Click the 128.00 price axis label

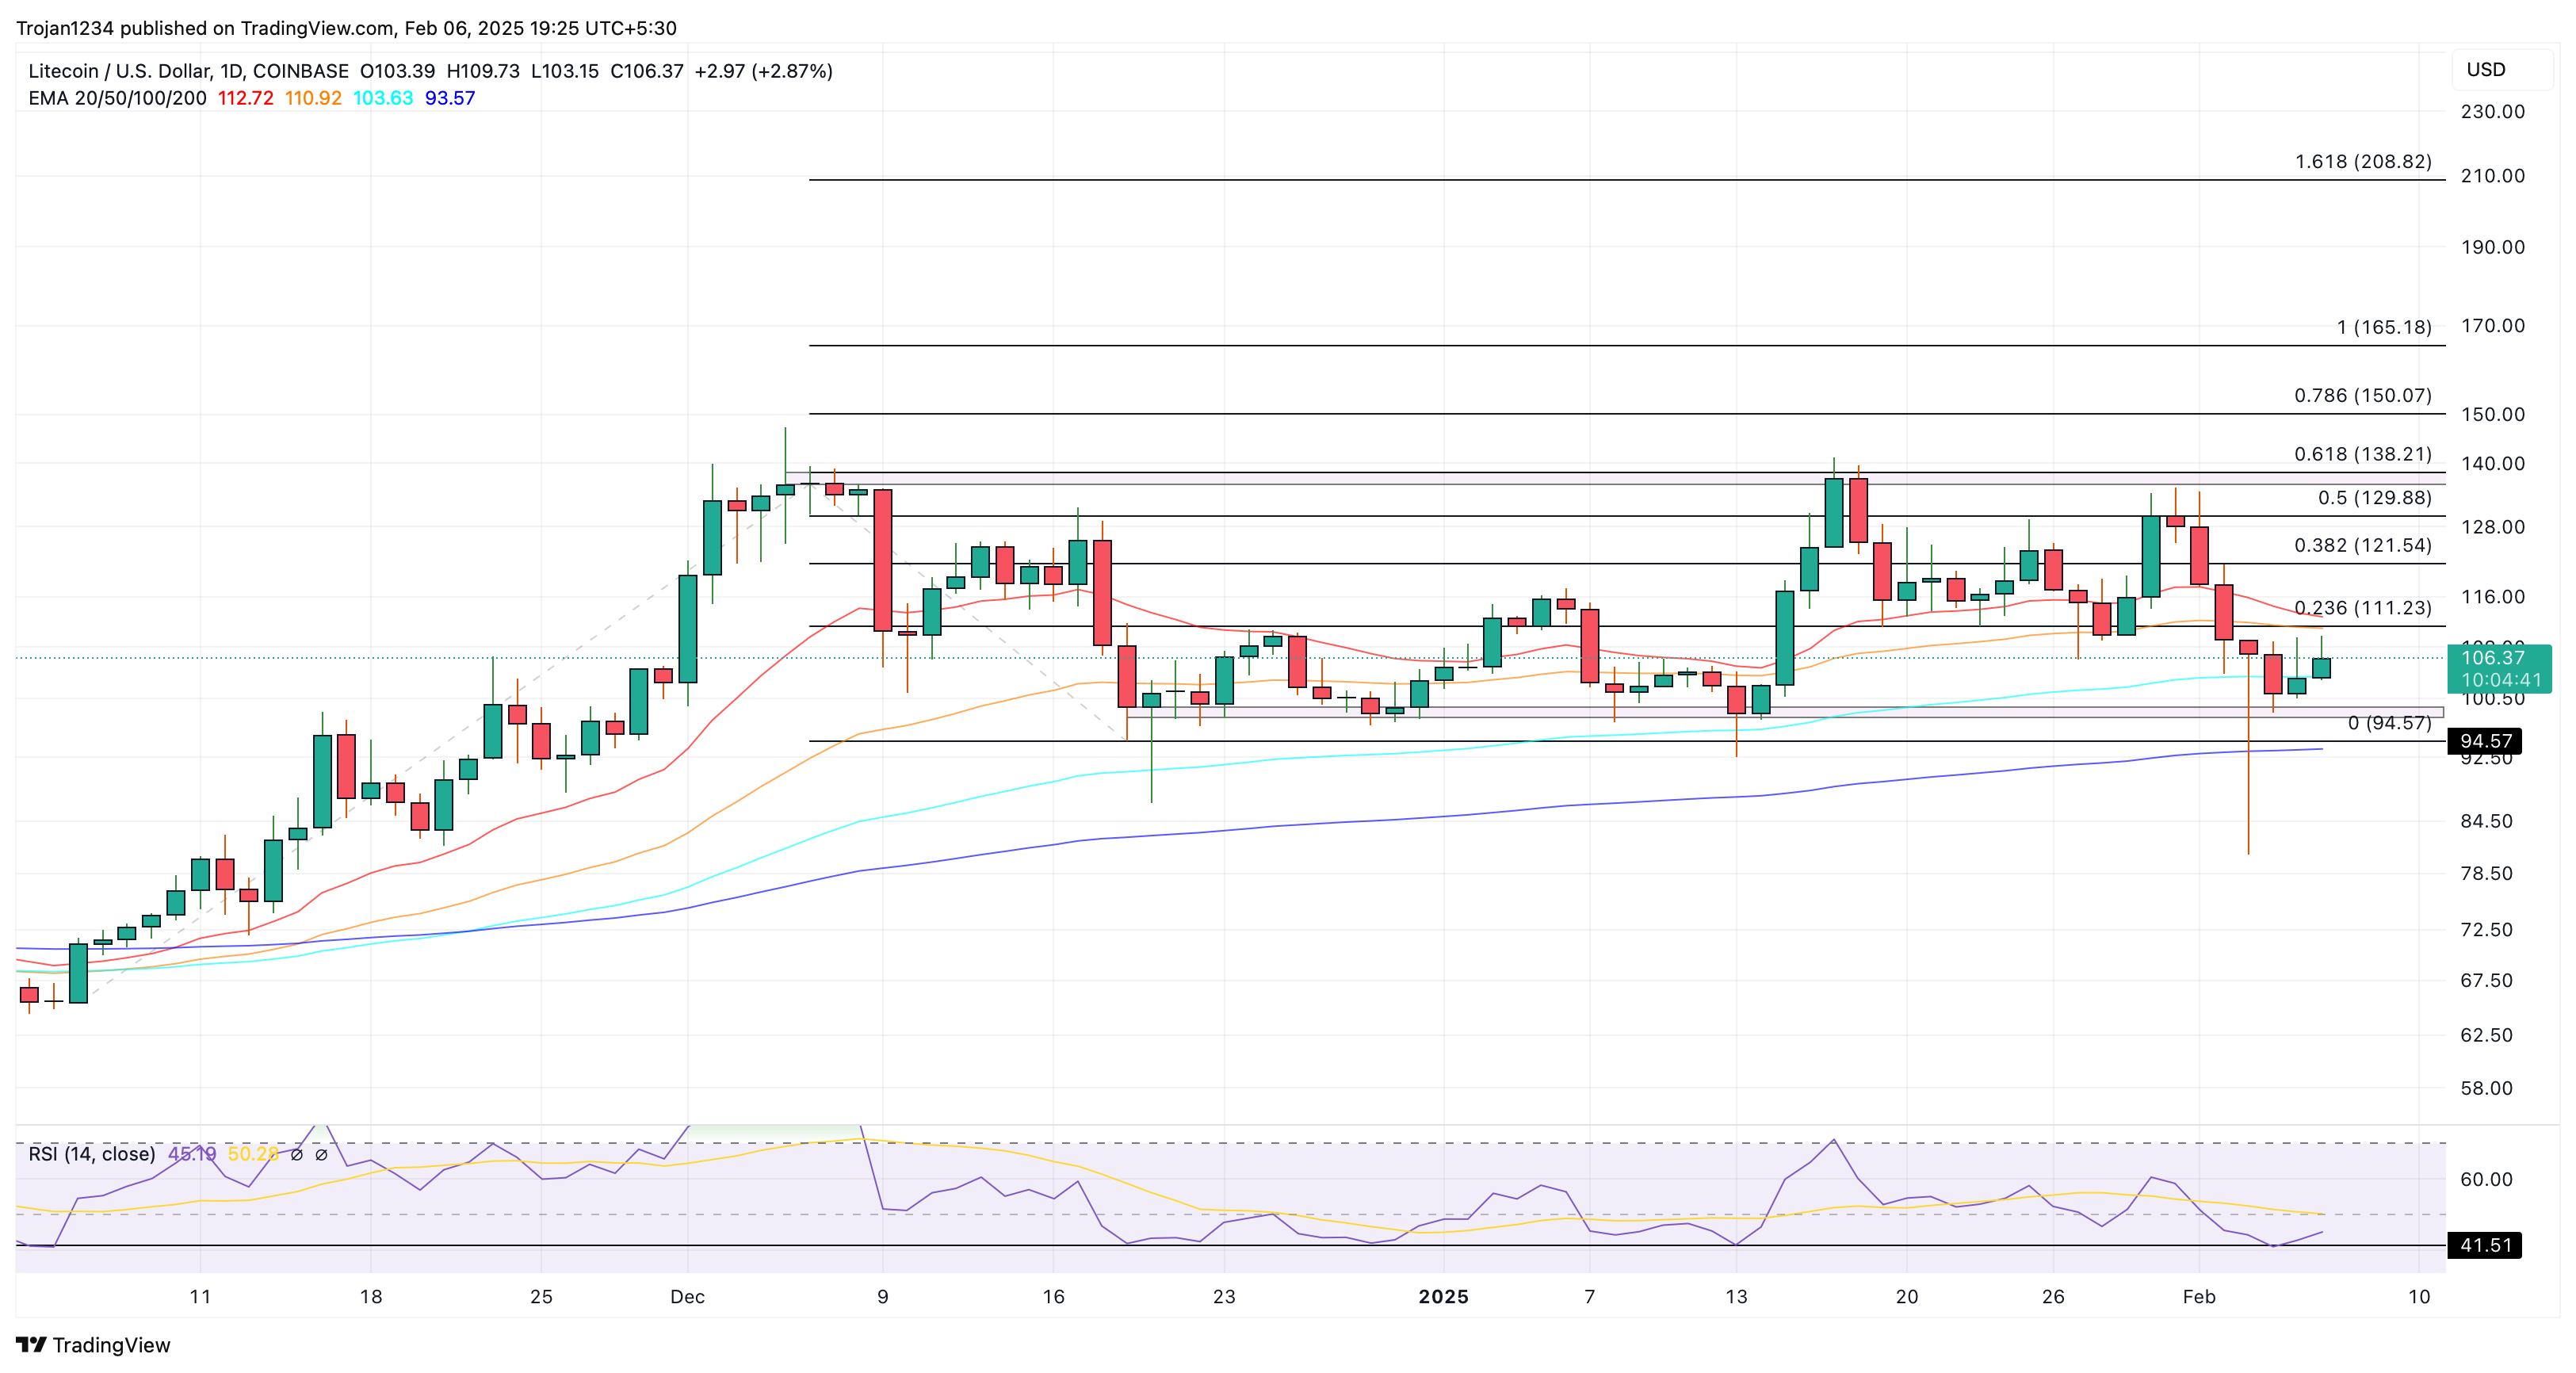coord(2493,527)
